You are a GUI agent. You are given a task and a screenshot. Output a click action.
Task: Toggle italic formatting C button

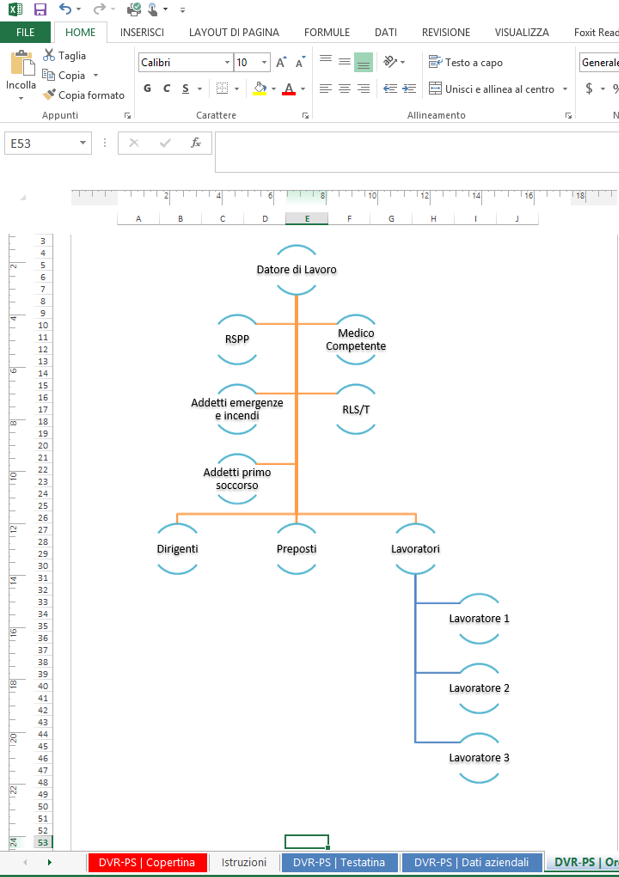click(166, 89)
